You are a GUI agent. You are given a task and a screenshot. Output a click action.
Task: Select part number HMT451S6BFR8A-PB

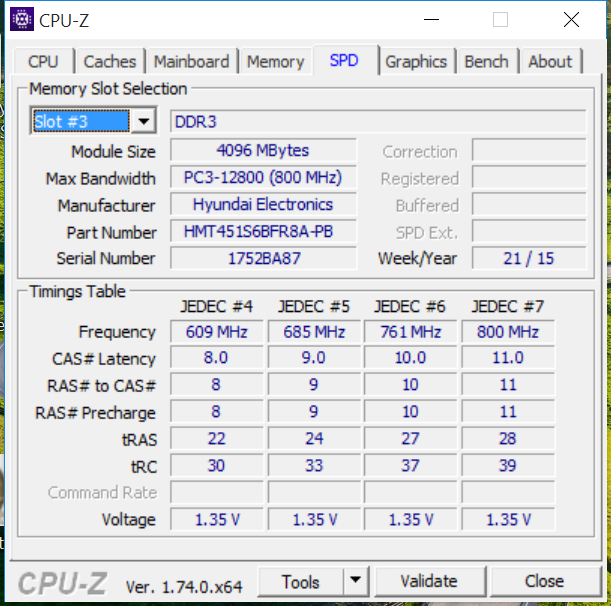263,231
